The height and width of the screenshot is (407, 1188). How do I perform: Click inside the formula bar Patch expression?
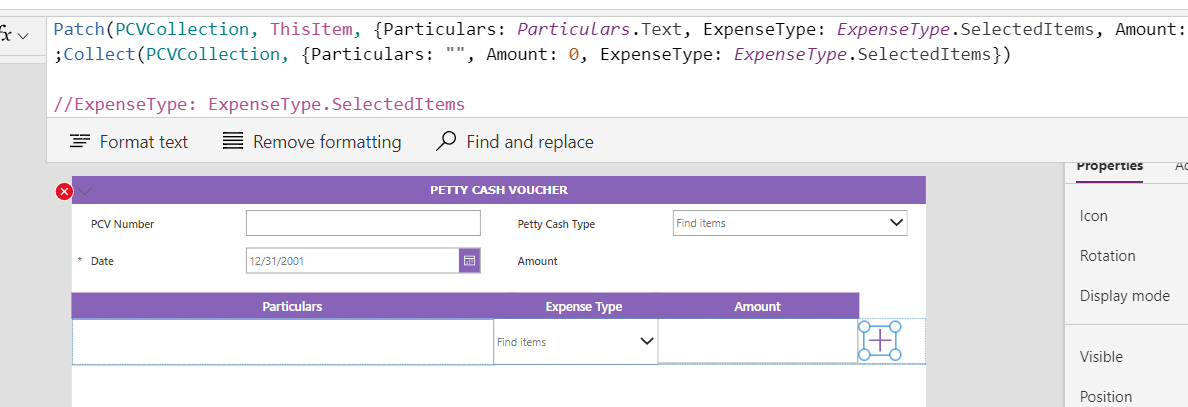coord(500,30)
